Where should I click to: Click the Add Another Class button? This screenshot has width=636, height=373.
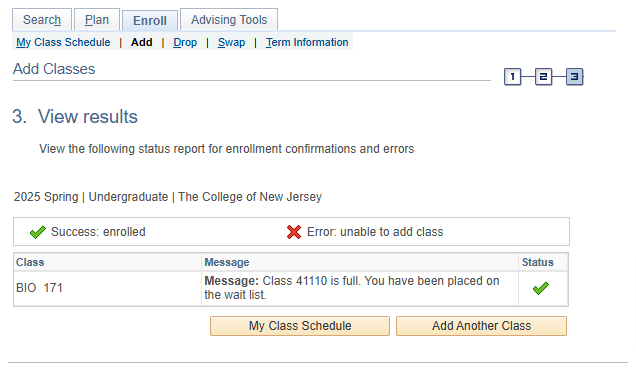coord(481,326)
